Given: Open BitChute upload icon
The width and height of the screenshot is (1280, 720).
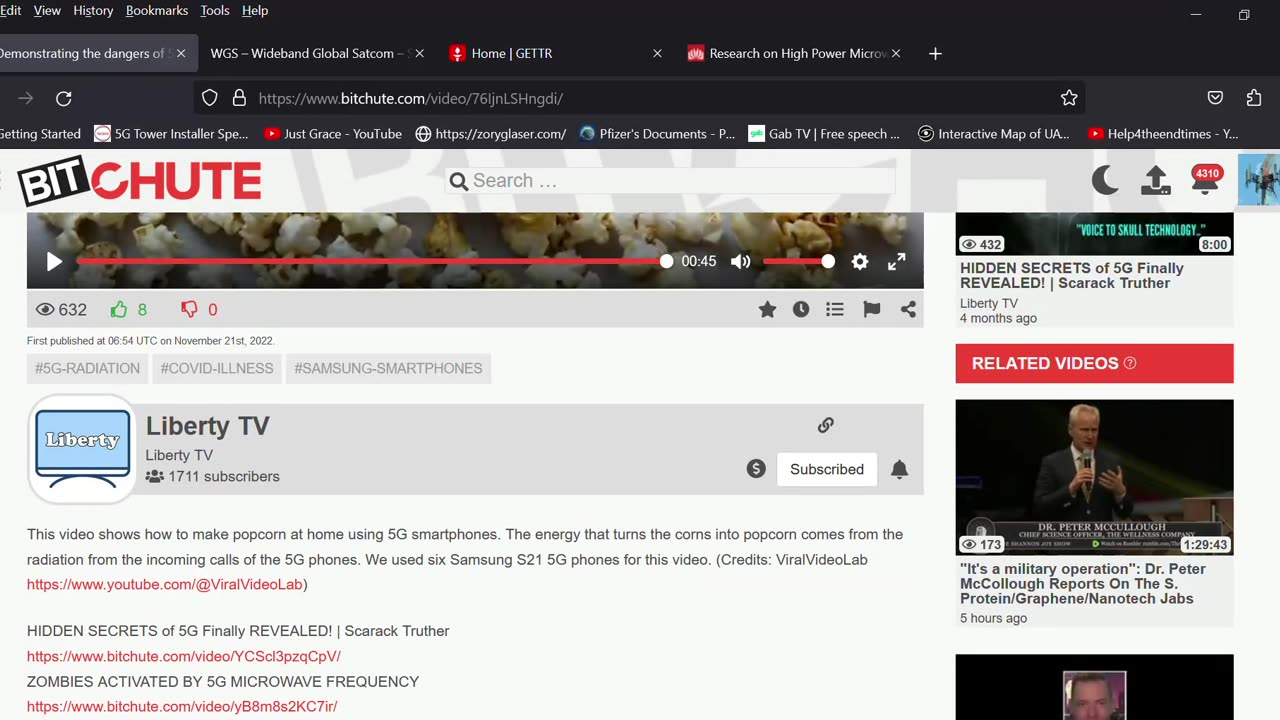Looking at the screenshot, I should (x=1155, y=180).
